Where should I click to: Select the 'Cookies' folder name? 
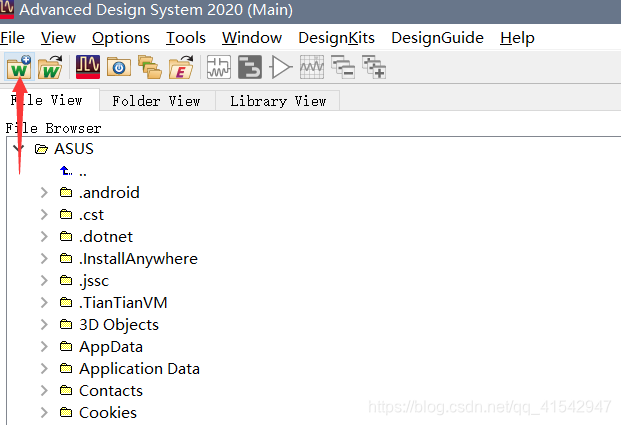point(108,413)
